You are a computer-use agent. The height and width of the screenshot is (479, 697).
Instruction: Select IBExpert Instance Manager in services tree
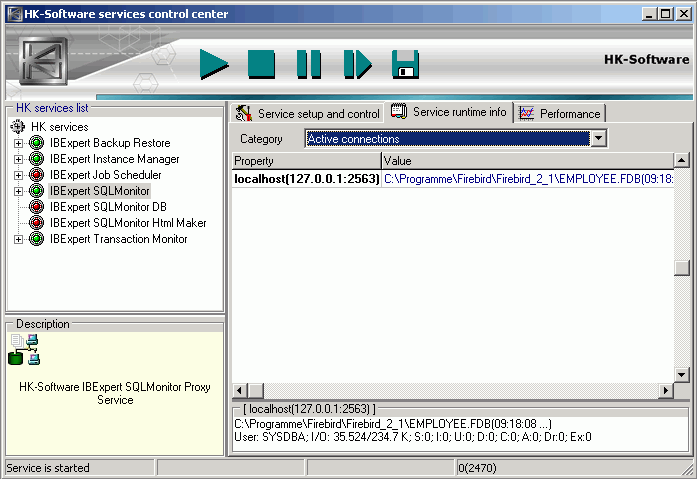(x=115, y=159)
